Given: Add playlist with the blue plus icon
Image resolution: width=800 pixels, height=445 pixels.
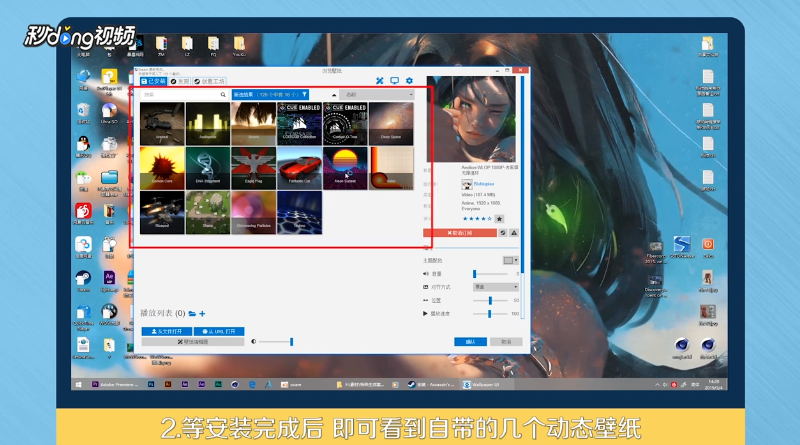Looking at the screenshot, I should pyautogui.click(x=202, y=313).
